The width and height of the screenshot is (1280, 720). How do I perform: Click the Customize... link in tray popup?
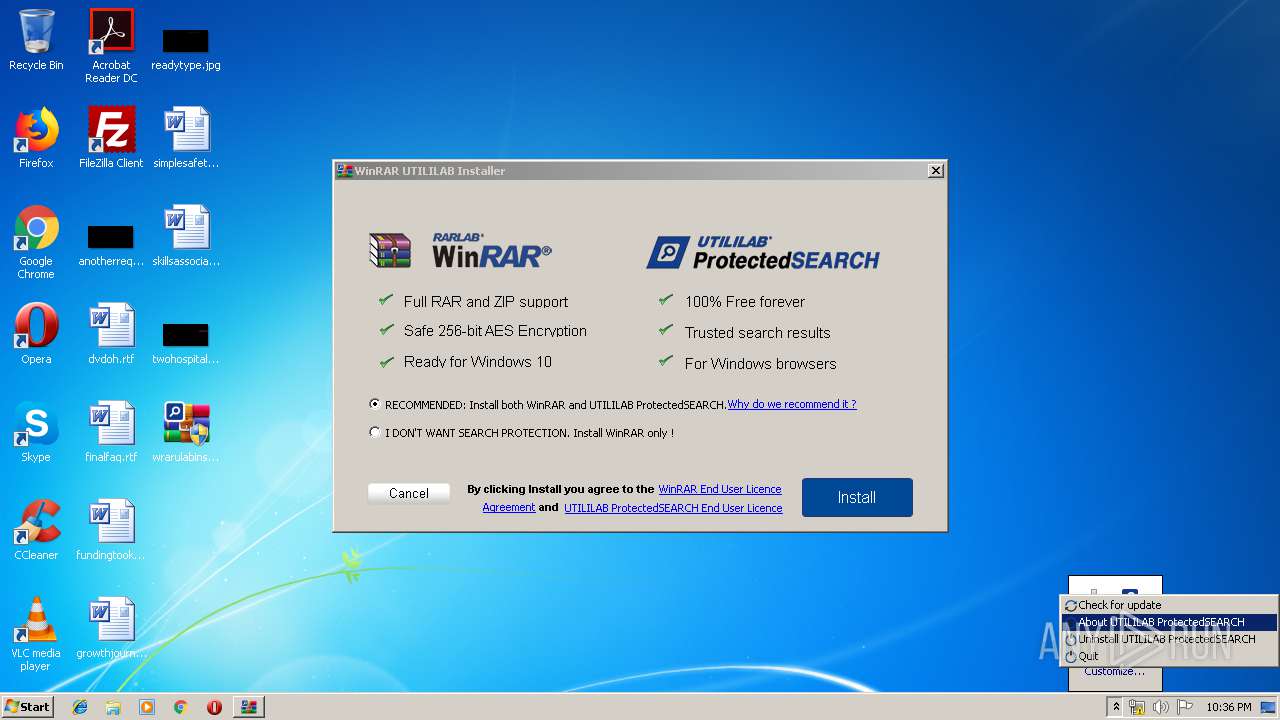click(x=1115, y=671)
